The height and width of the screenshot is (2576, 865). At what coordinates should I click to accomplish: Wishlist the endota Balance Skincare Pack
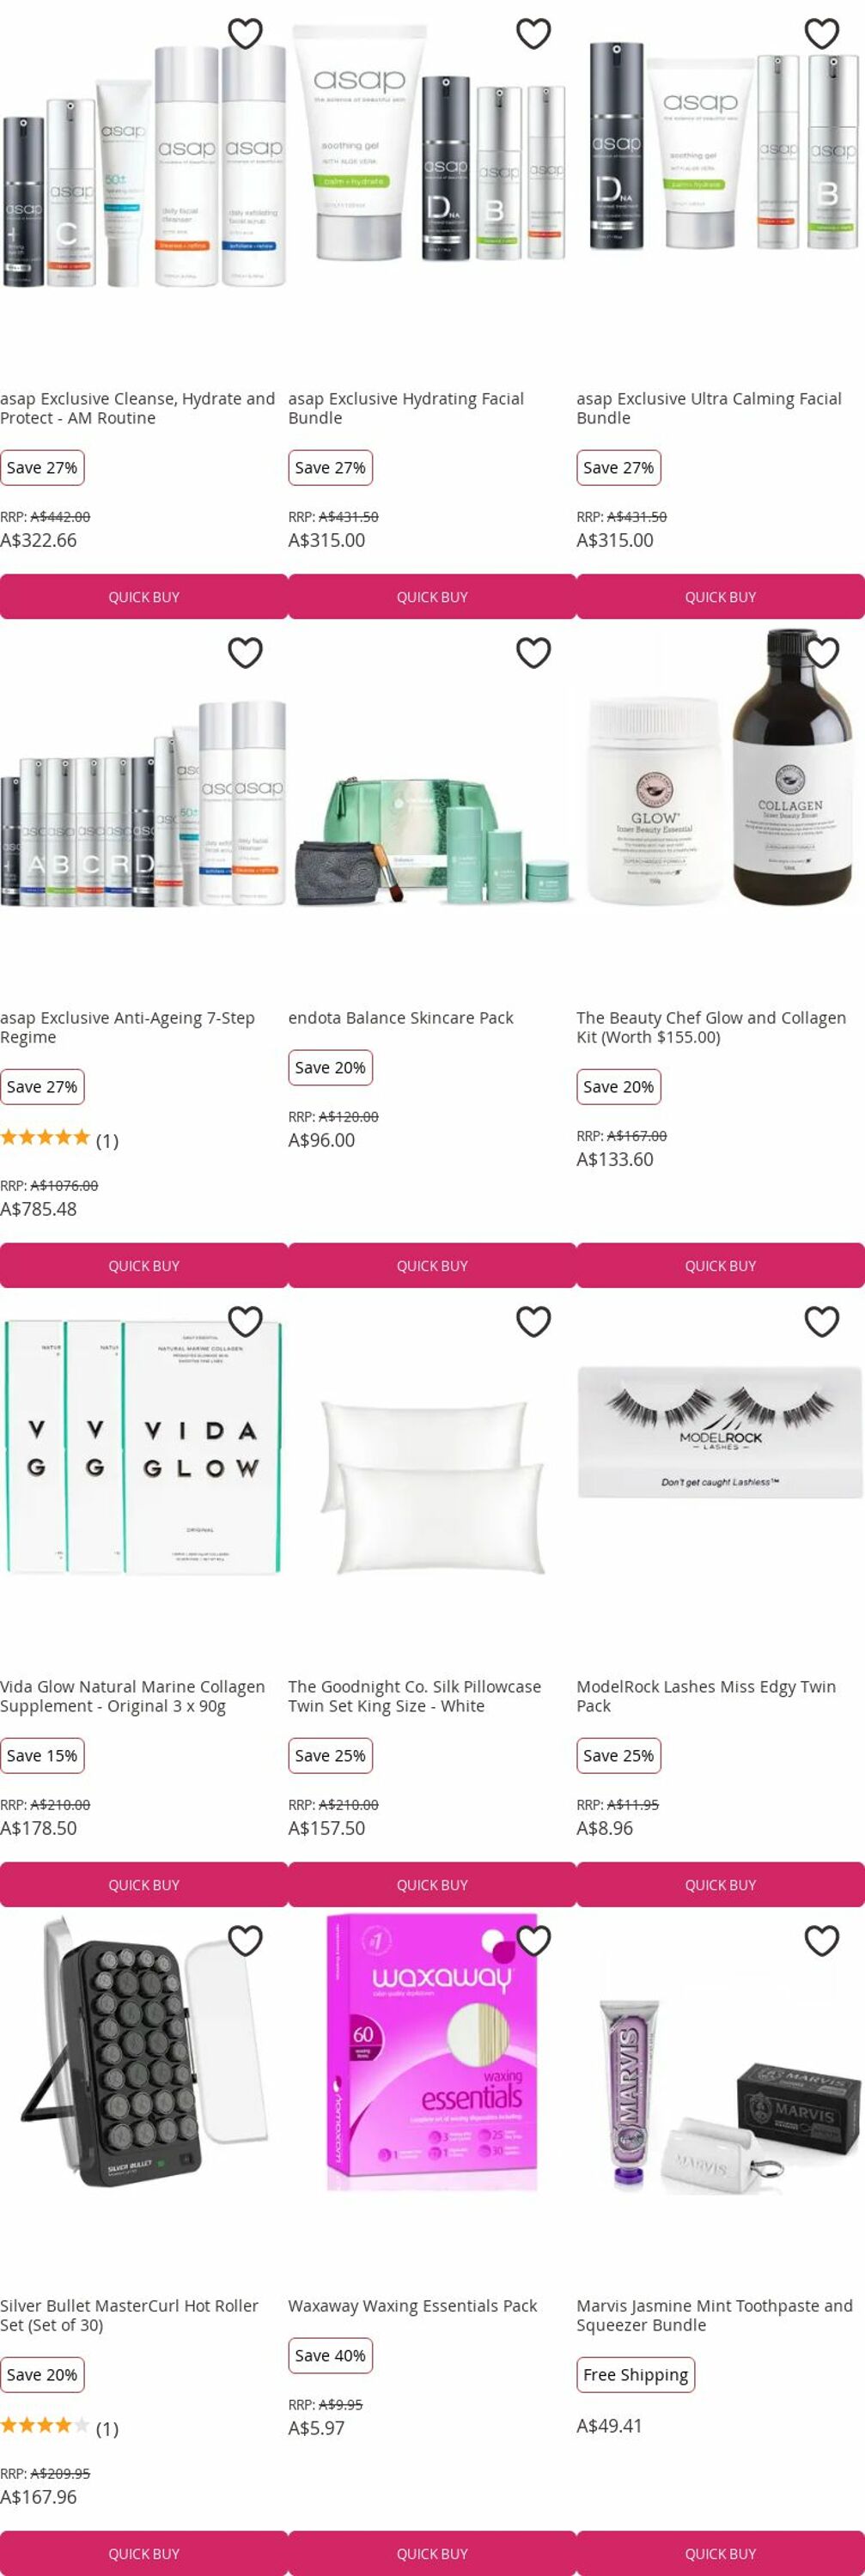pos(533,653)
